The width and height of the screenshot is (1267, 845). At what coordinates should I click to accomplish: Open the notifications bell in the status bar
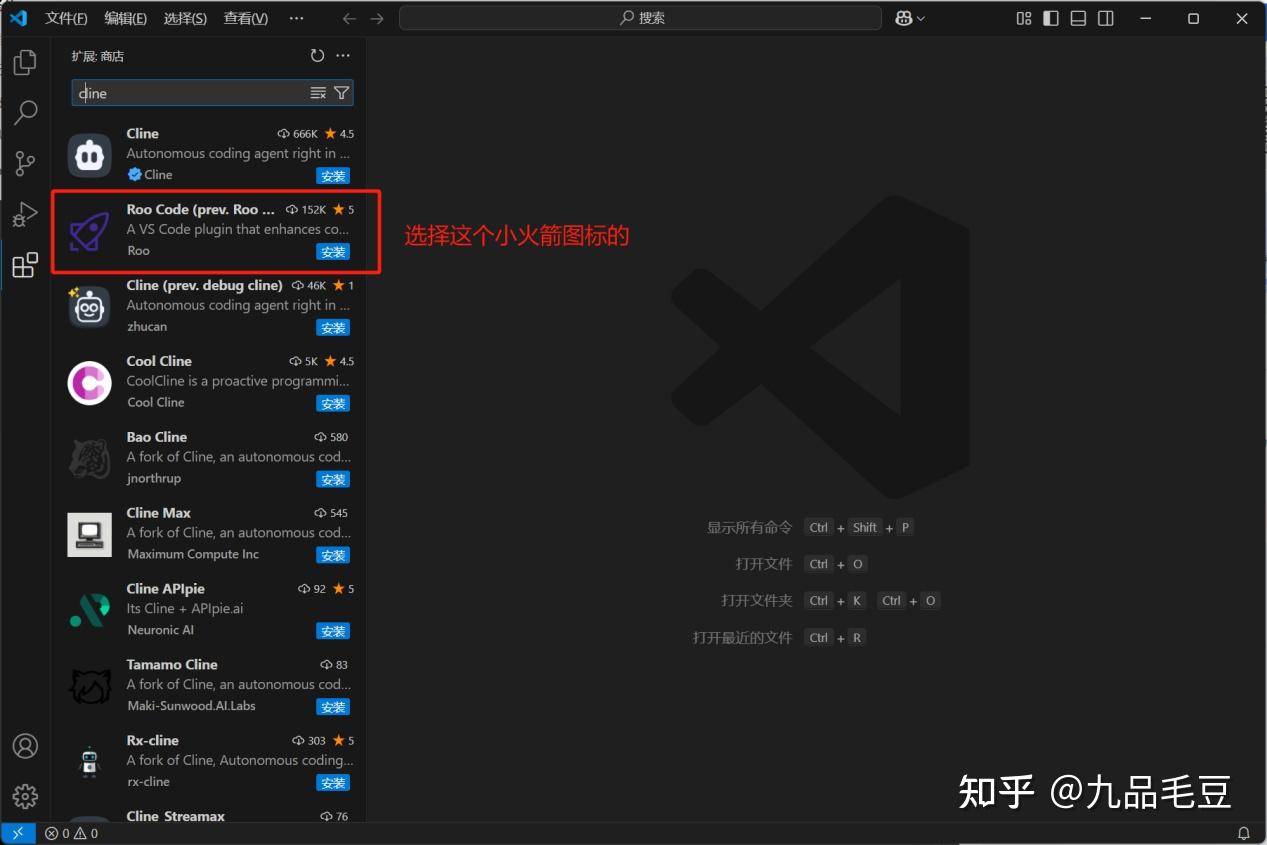click(x=1243, y=832)
